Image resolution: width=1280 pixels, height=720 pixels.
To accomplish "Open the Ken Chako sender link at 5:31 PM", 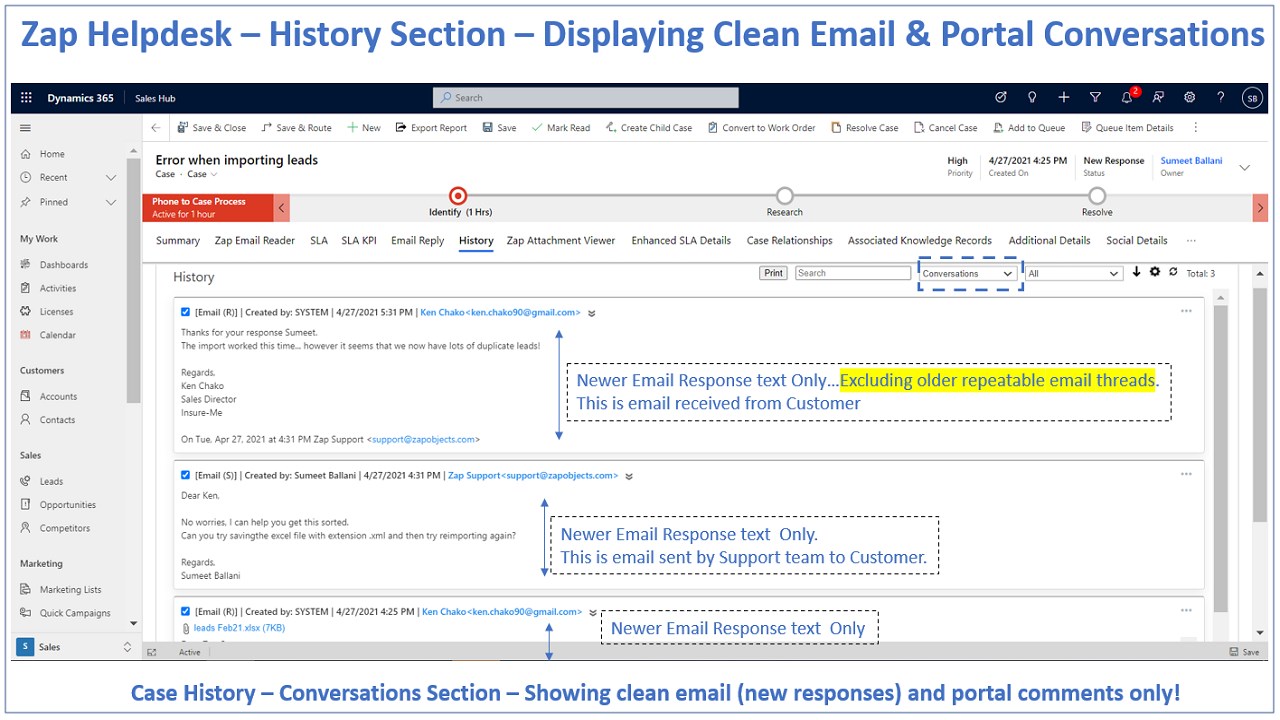I will tap(500, 313).
